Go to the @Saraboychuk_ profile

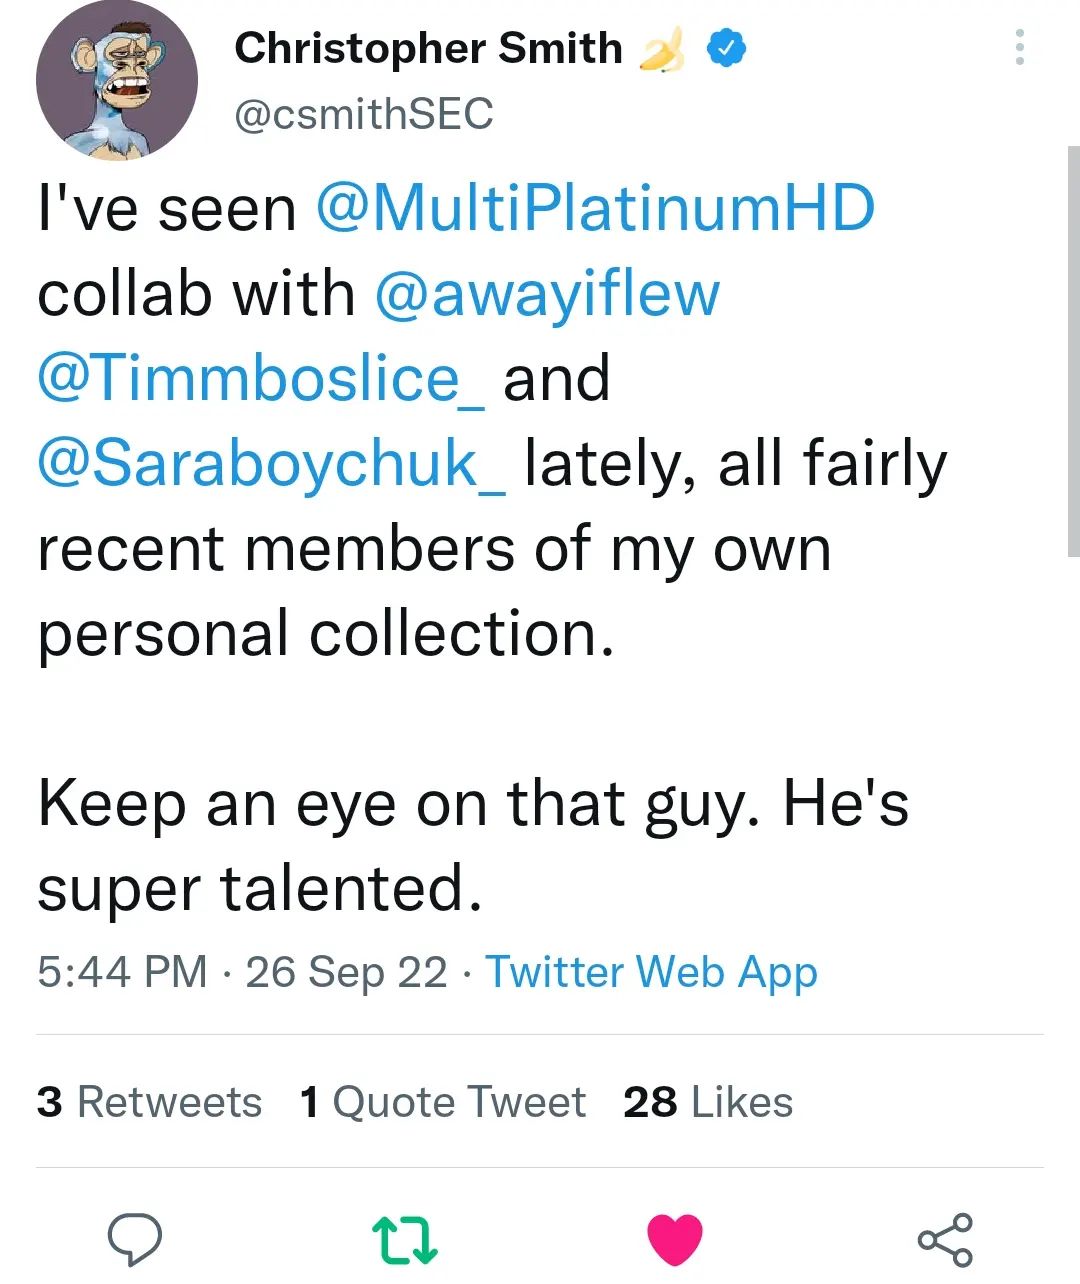coord(272,464)
